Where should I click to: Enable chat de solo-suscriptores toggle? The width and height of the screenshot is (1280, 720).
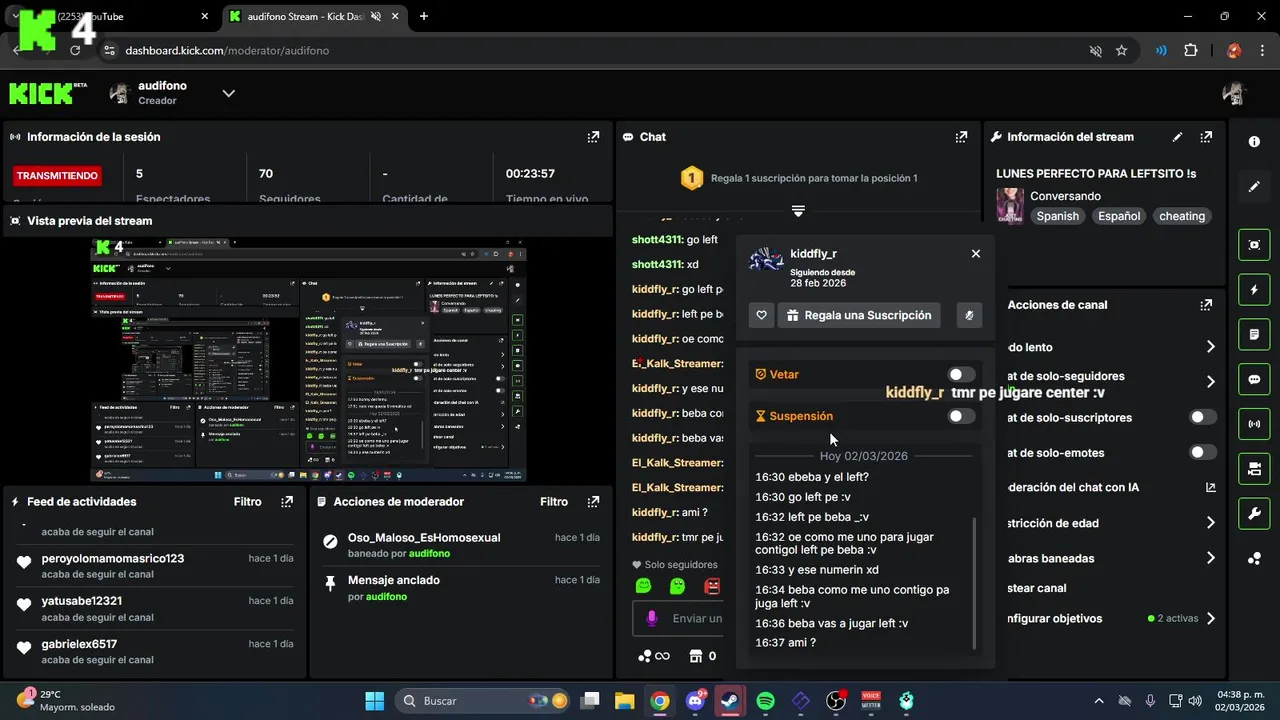(x=1203, y=417)
